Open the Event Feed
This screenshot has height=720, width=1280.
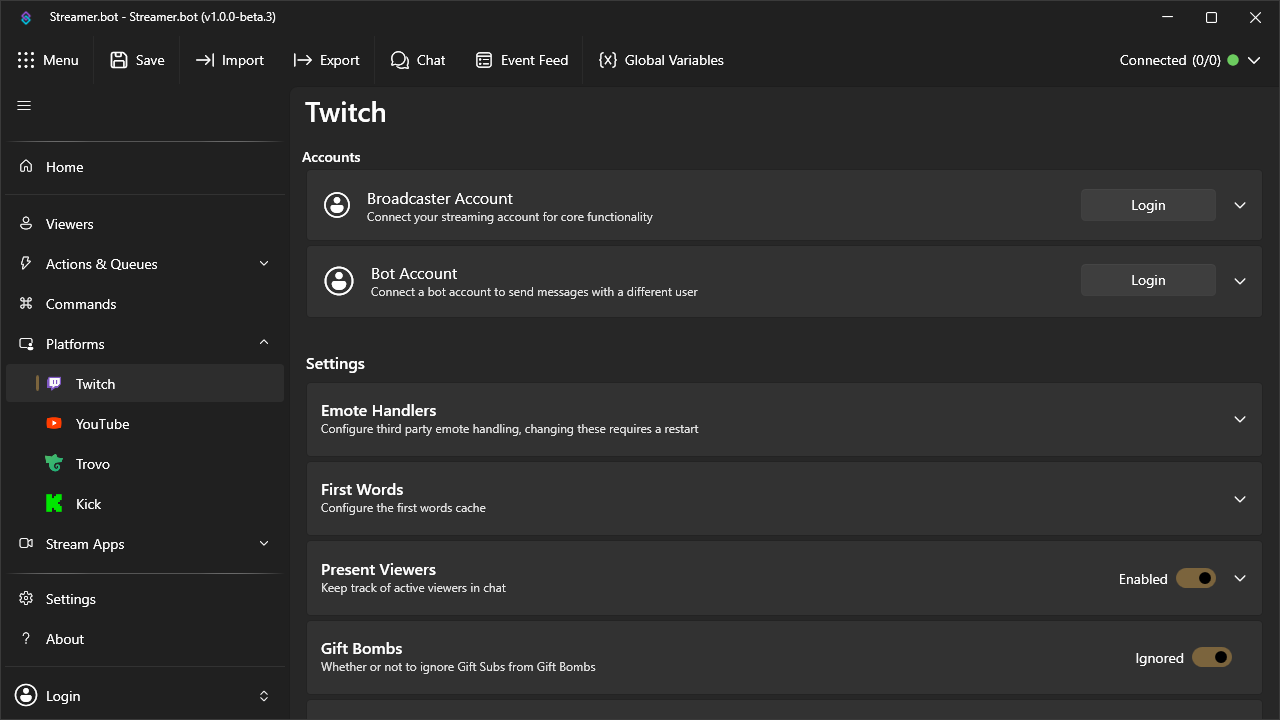[521, 60]
